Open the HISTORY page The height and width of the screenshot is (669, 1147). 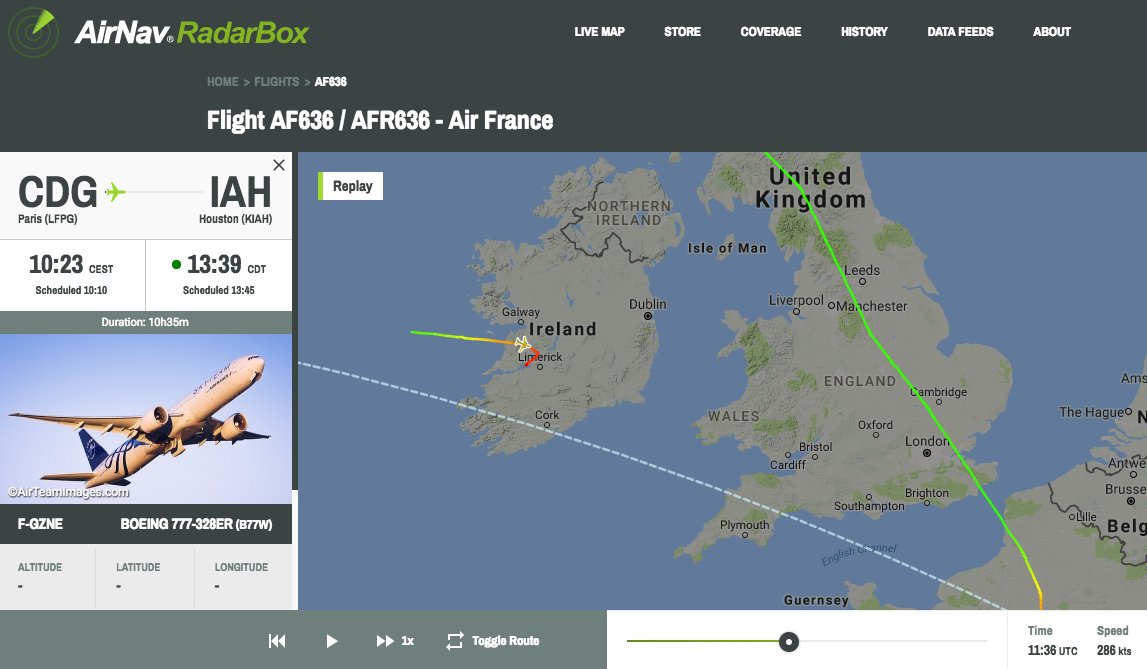pyautogui.click(x=864, y=31)
